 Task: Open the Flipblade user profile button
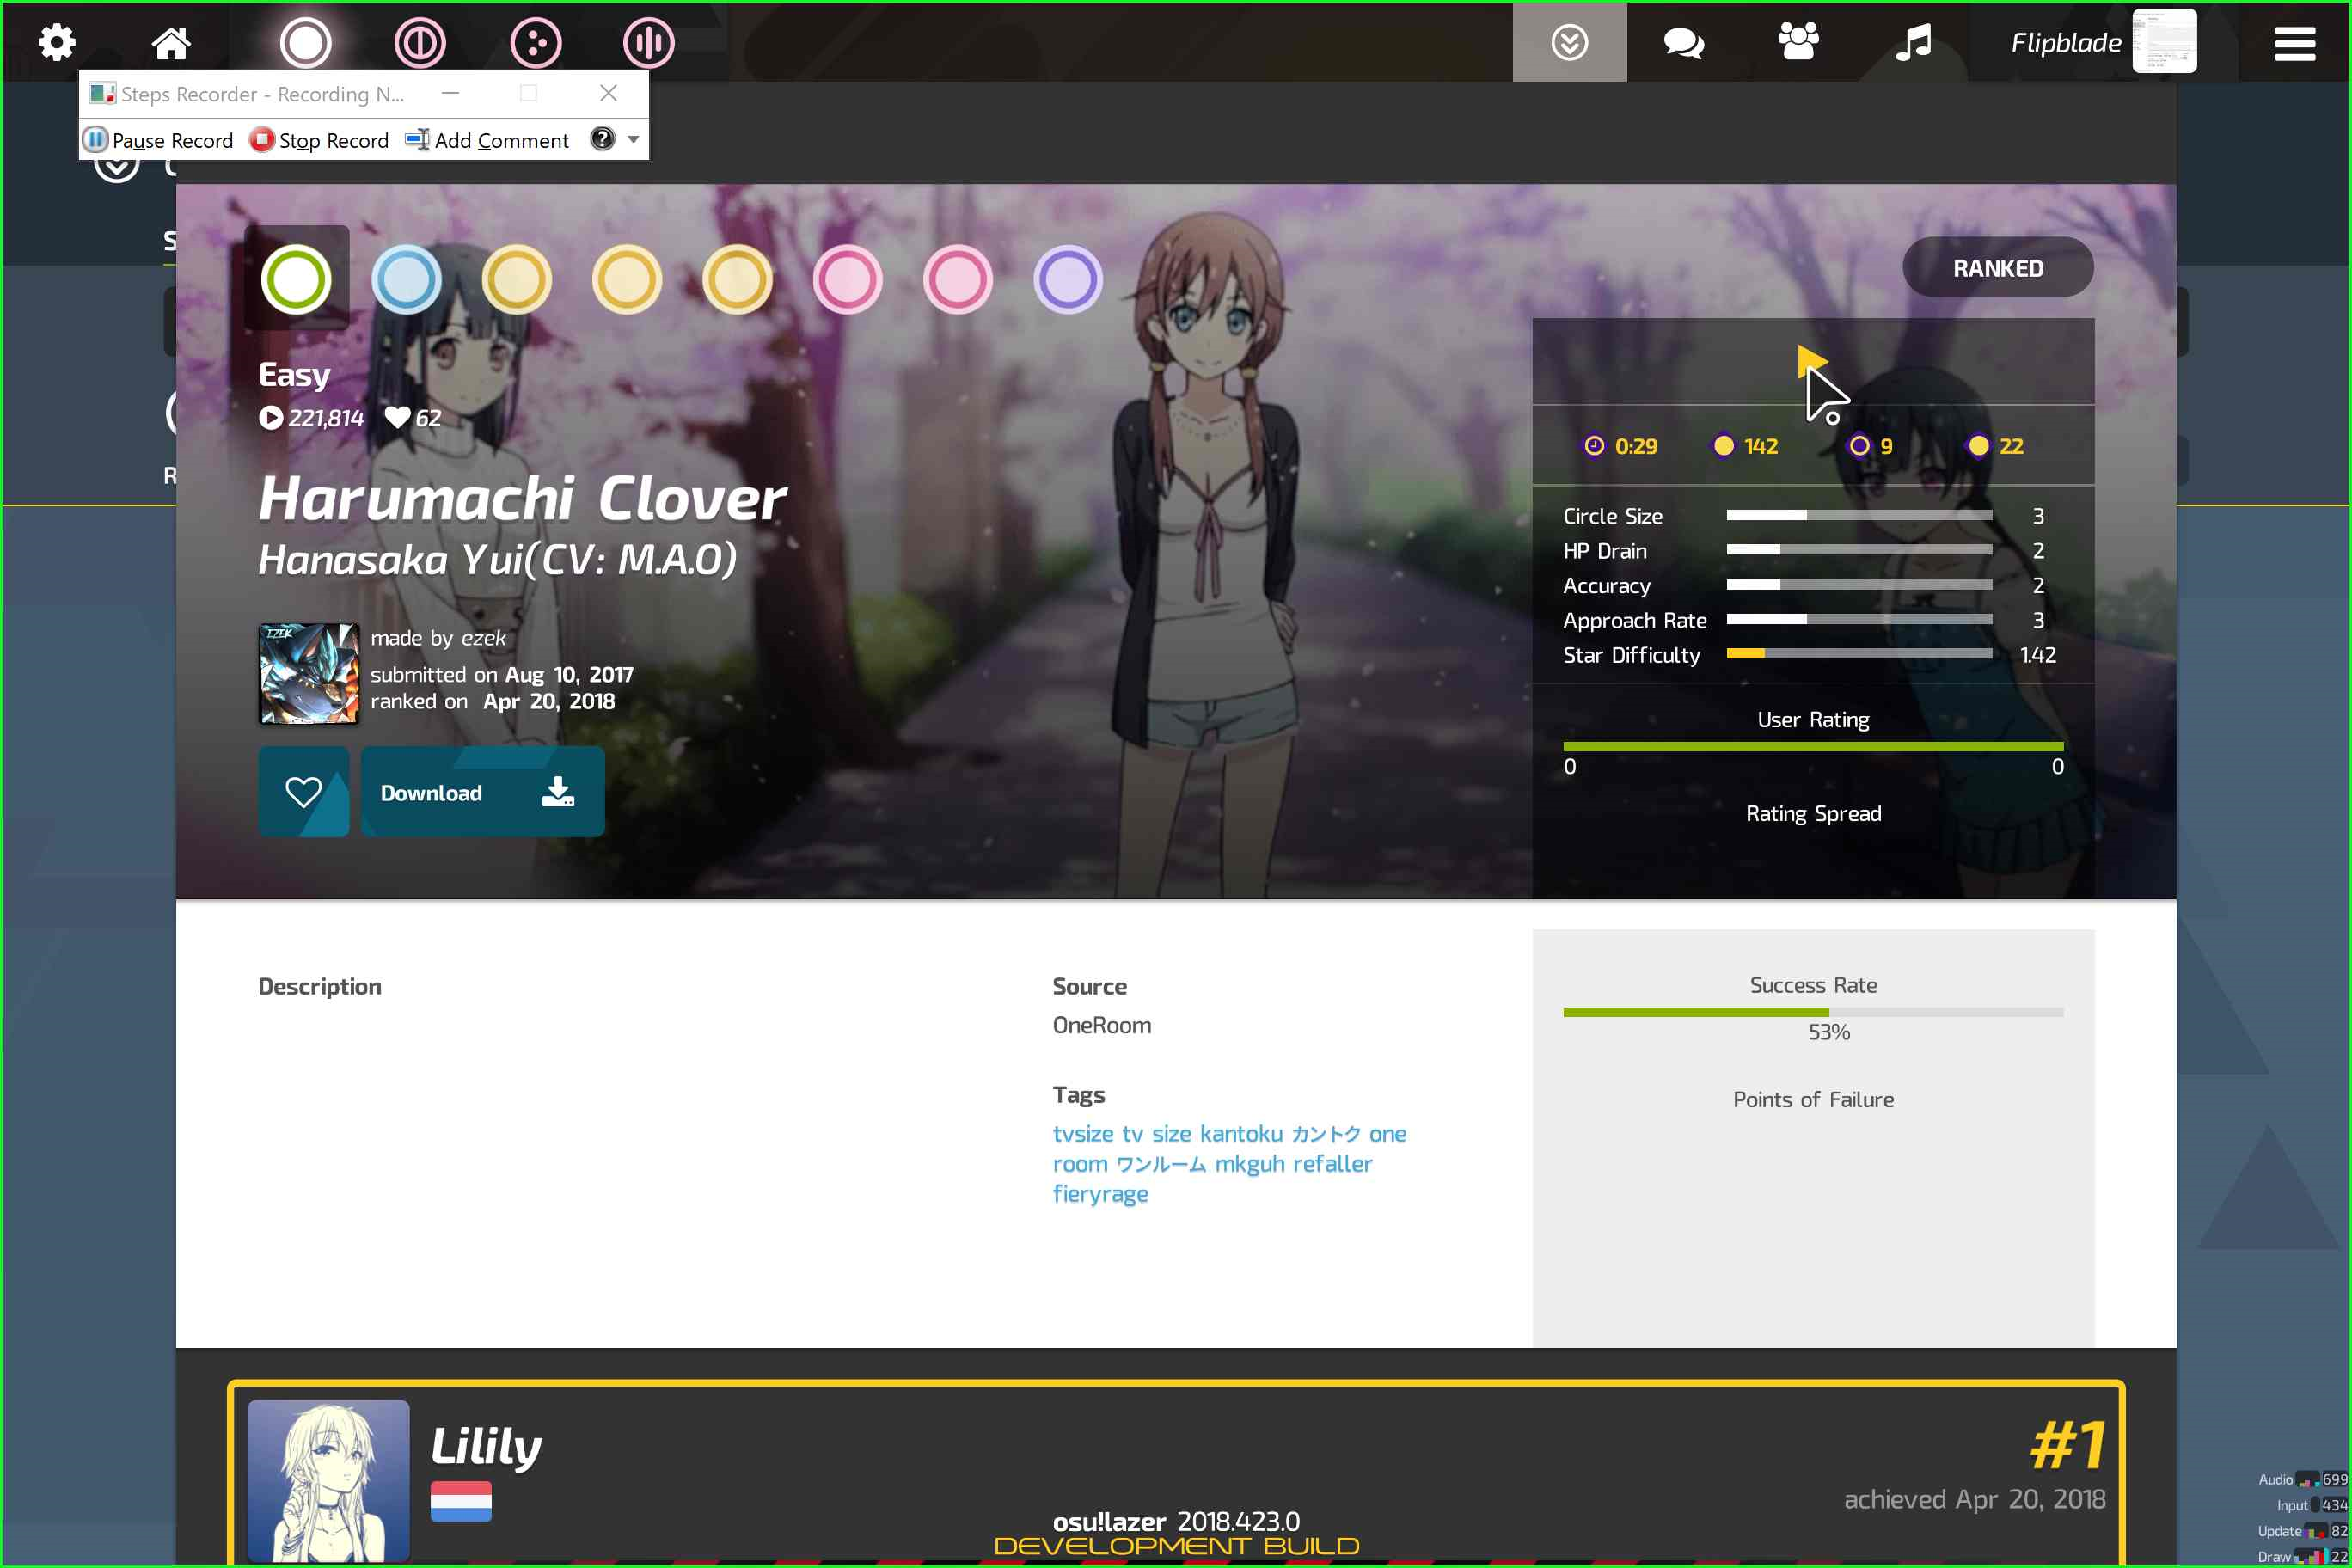tap(2103, 42)
